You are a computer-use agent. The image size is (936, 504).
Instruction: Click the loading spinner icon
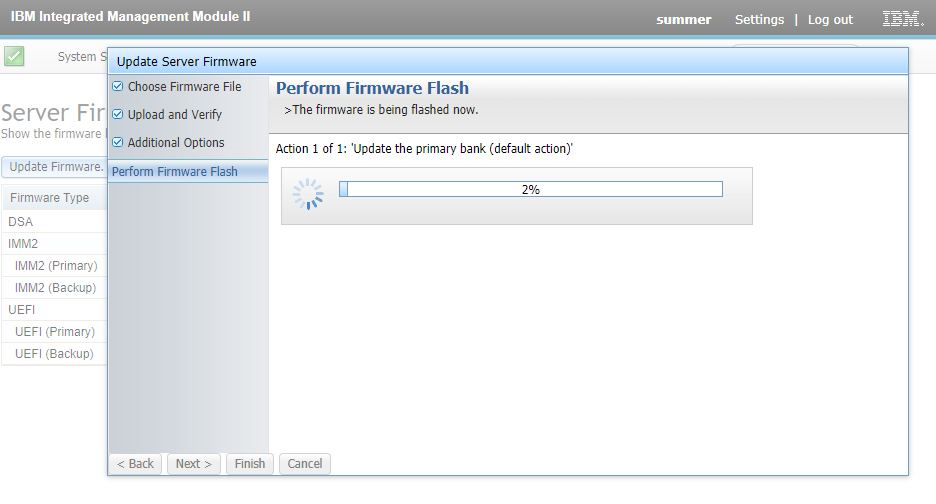tap(308, 194)
